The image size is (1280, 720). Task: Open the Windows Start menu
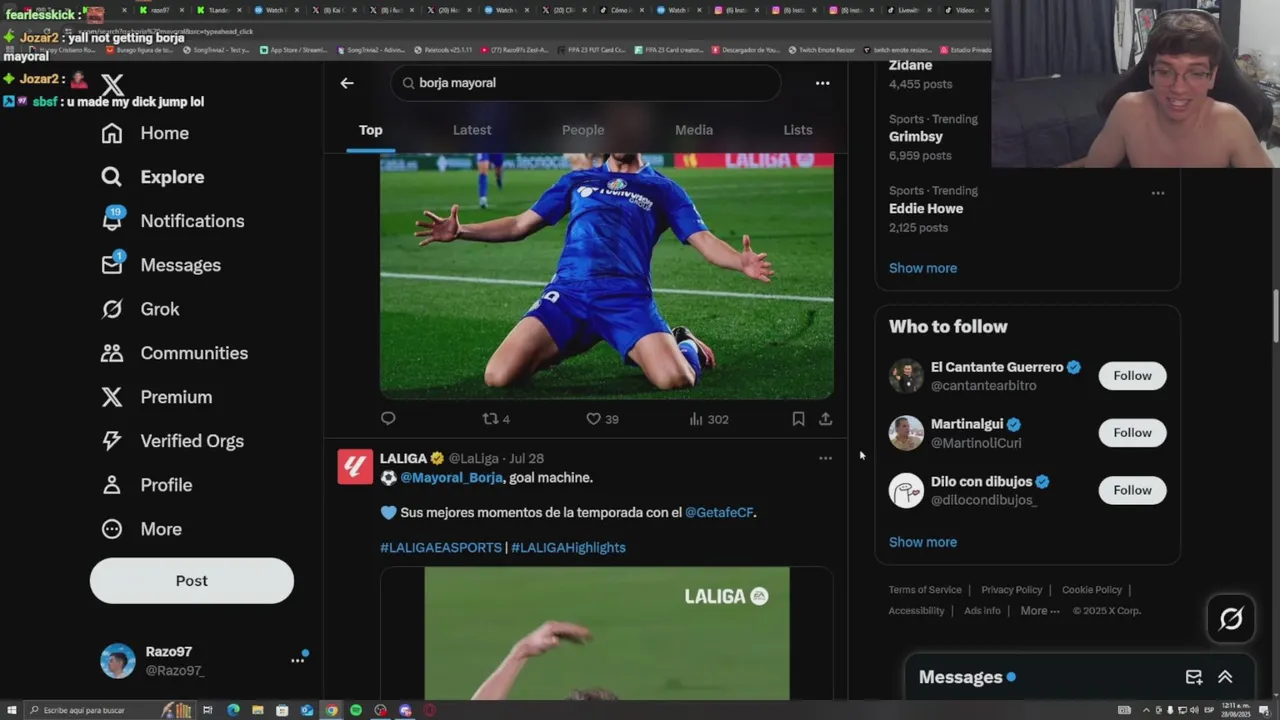coord(12,710)
